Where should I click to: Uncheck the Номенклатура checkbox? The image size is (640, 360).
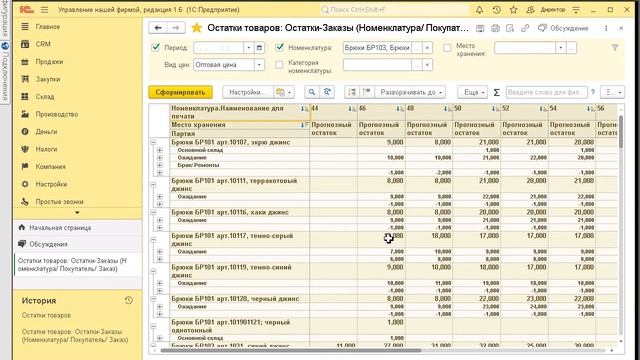pyautogui.click(x=280, y=47)
